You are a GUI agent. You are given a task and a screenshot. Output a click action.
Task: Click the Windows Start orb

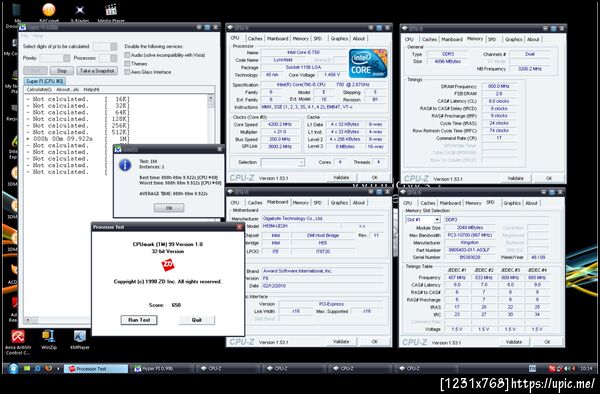13,368
